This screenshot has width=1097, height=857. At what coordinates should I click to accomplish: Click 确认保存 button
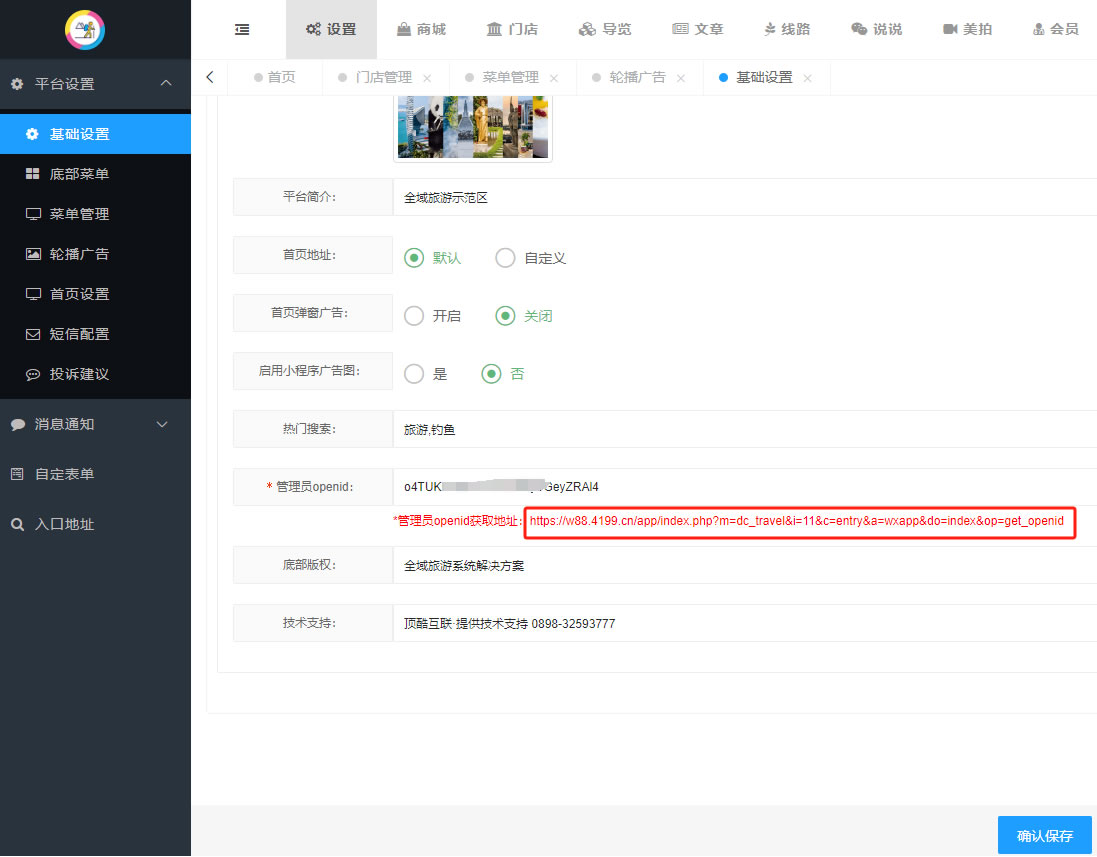click(x=1045, y=836)
